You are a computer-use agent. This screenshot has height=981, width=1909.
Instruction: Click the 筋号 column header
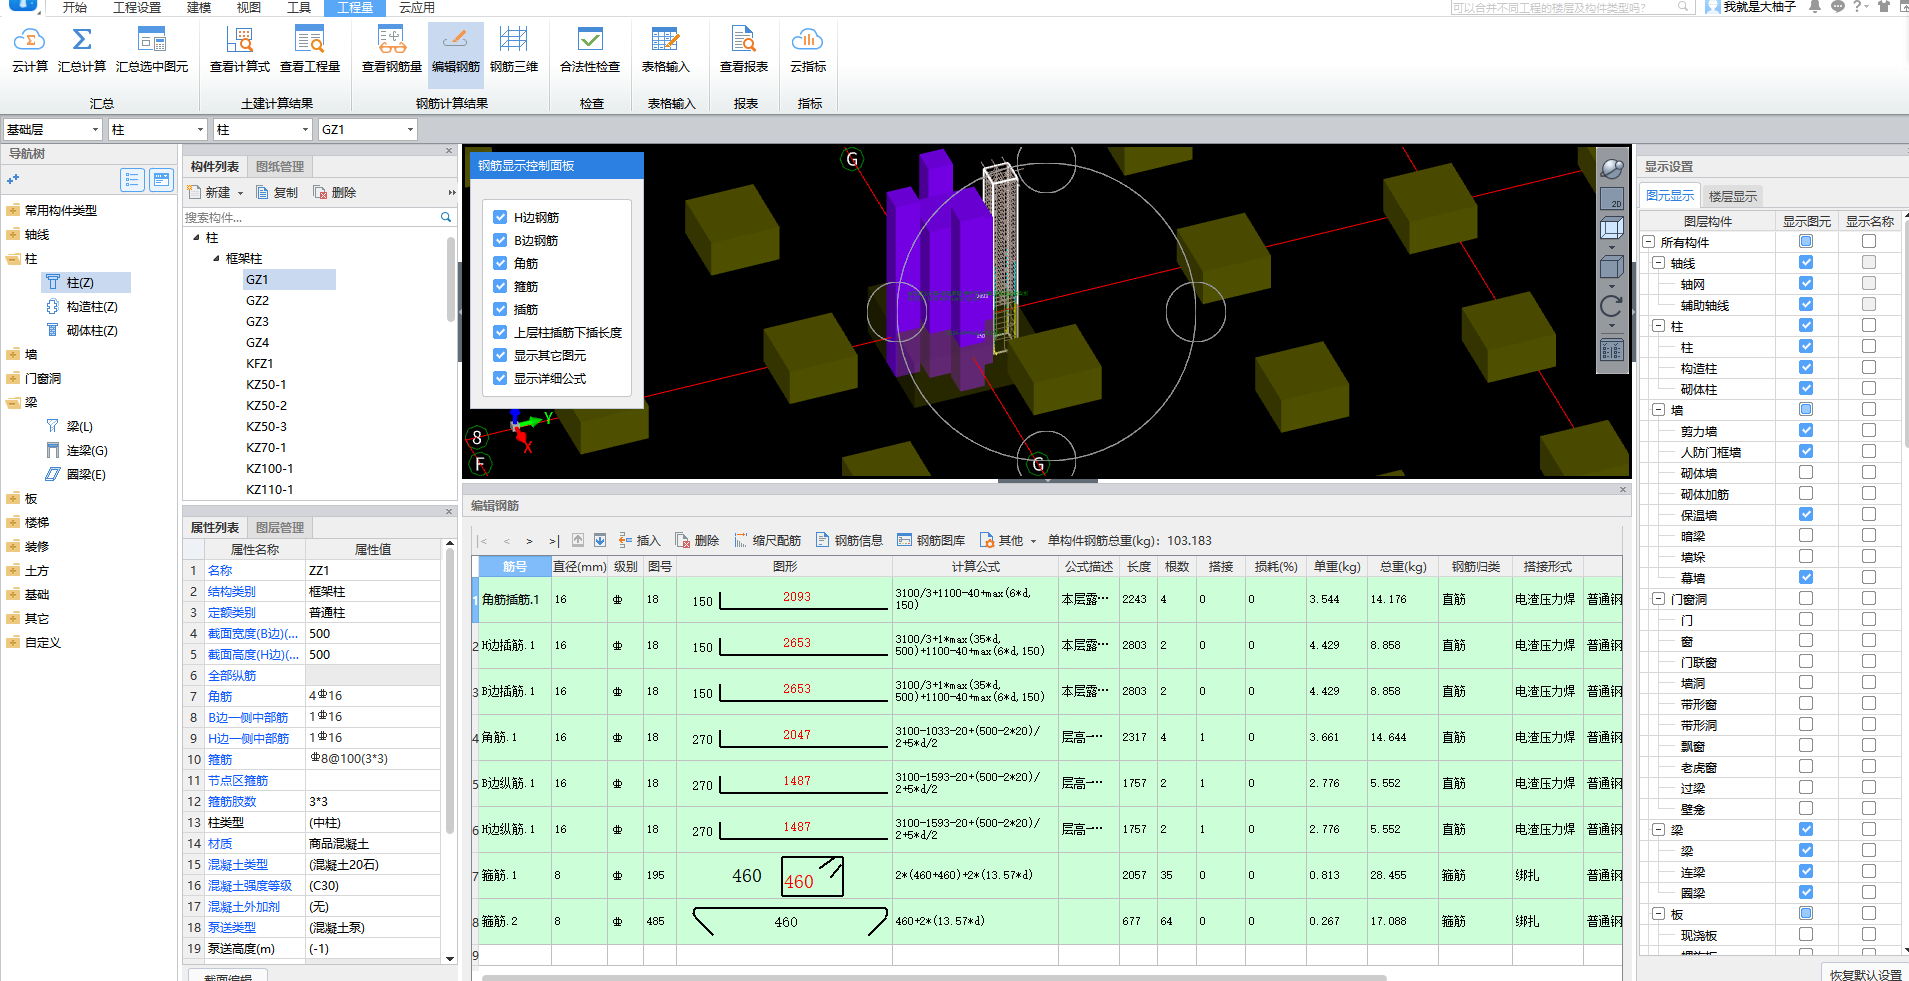(515, 566)
